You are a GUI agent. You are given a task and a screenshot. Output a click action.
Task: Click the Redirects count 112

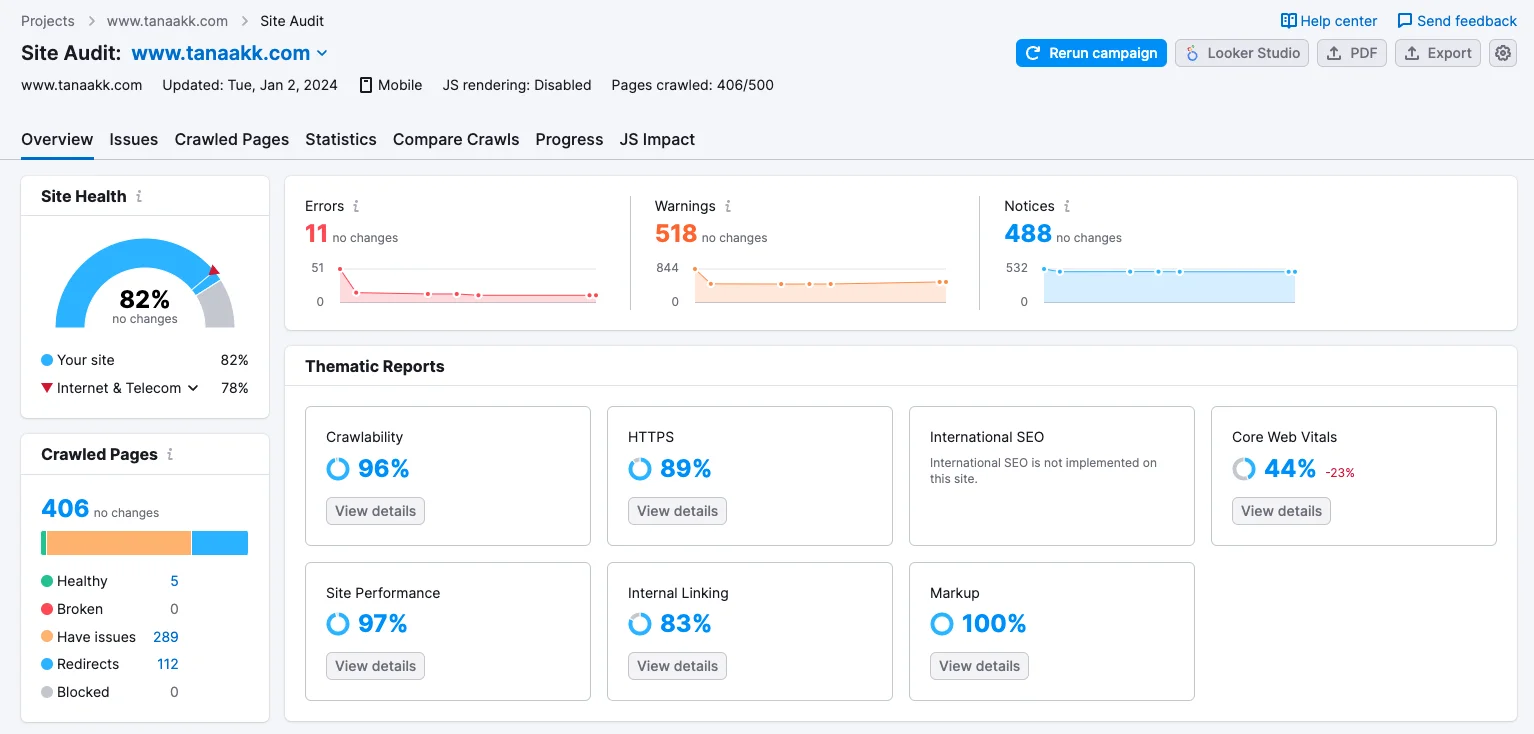point(168,664)
